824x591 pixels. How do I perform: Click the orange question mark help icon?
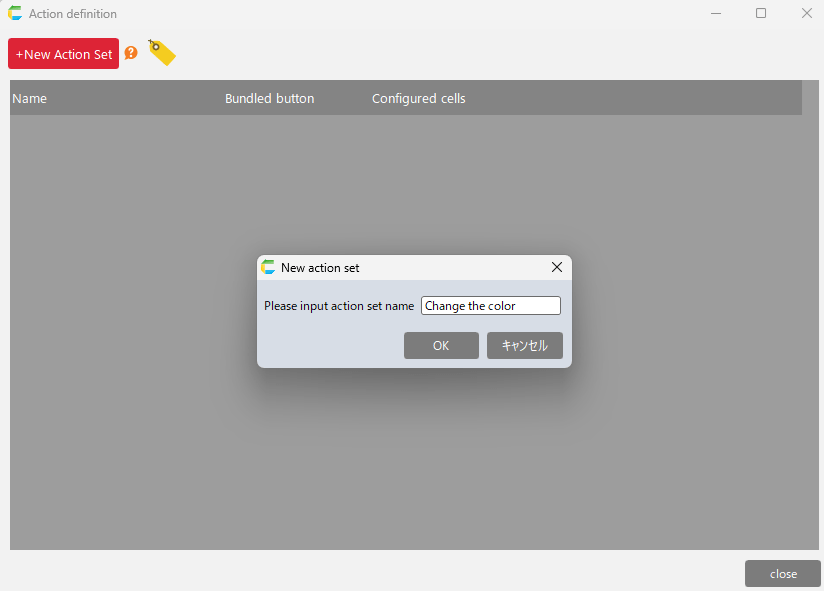pos(131,53)
